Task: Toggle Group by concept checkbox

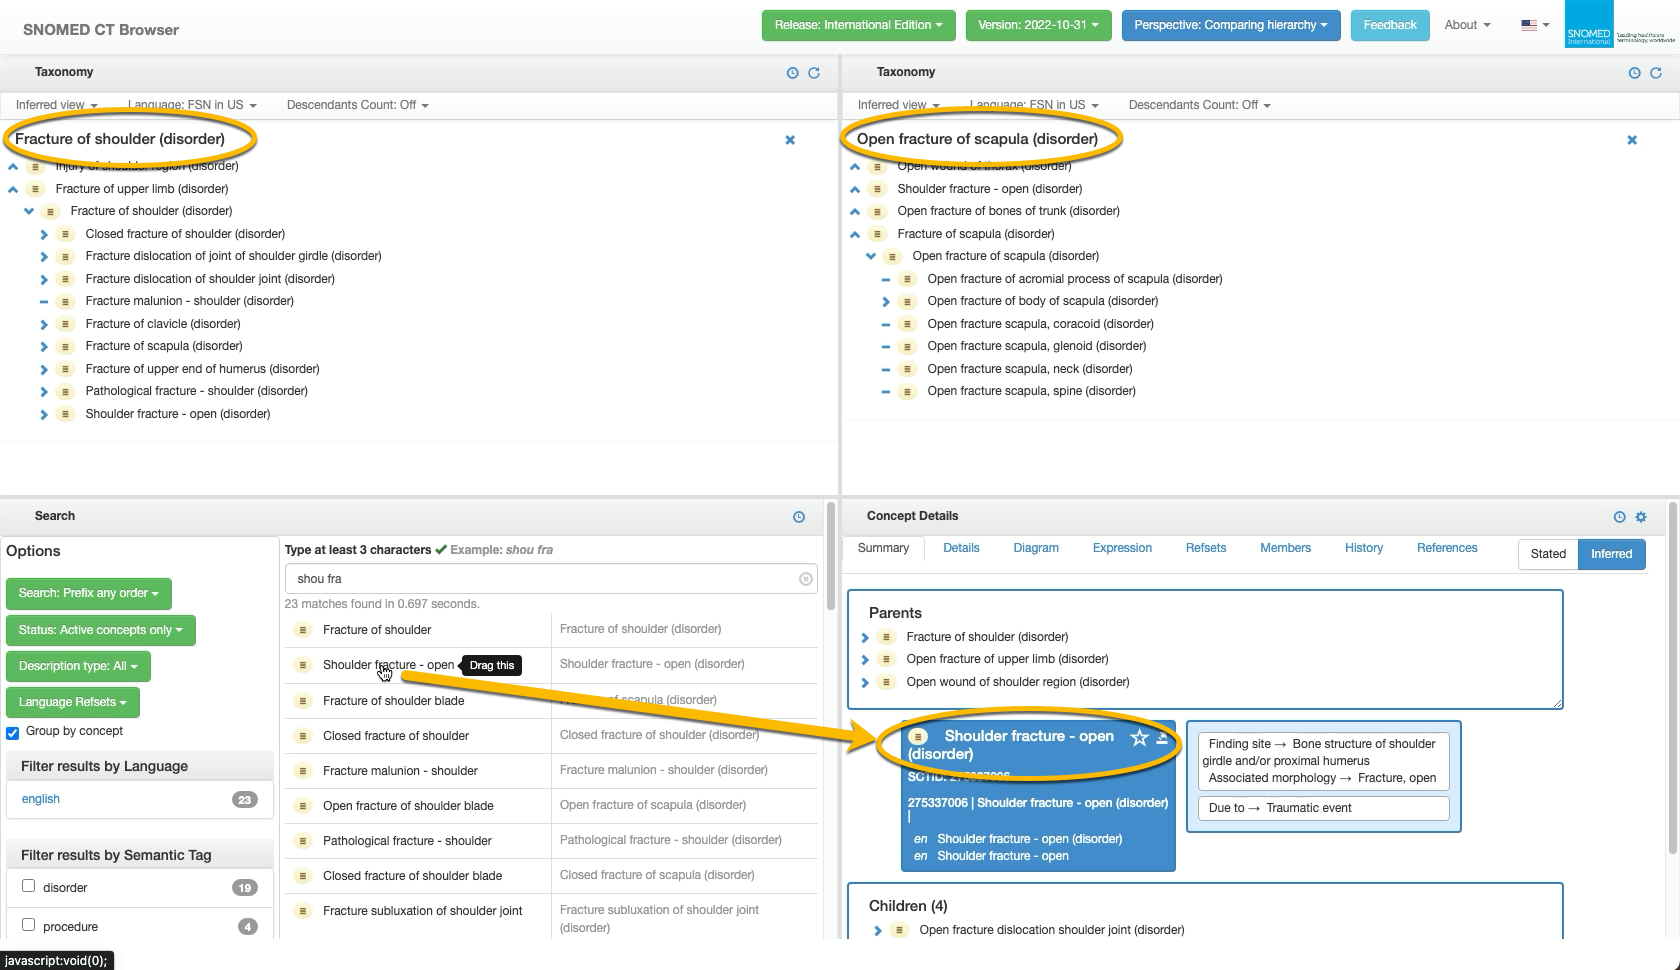Action: (13, 733)
